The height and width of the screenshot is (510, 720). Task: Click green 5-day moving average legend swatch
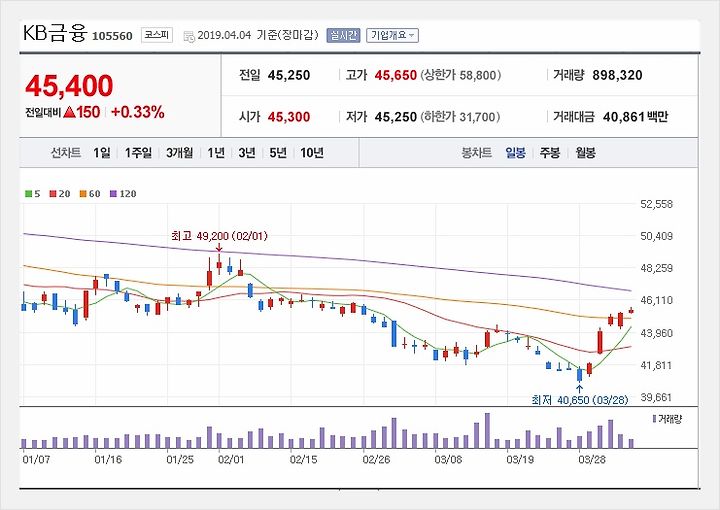pyautogui.click(x=28, y=194)
